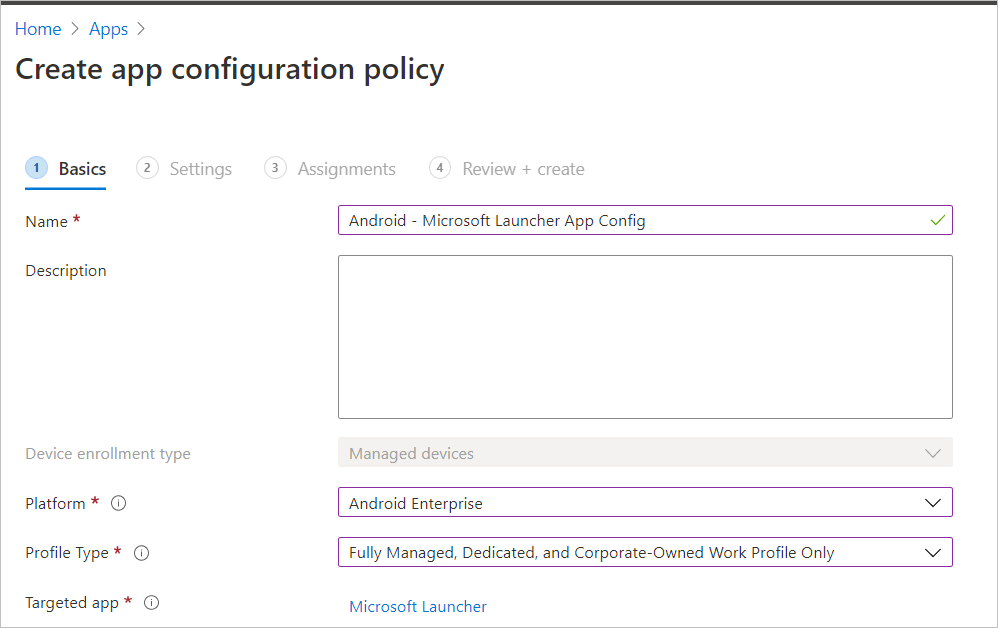The height and width of the screenshot is (628, 998).
Task: Click step 3 circle icon for Assignments
Action: point(275,168)
